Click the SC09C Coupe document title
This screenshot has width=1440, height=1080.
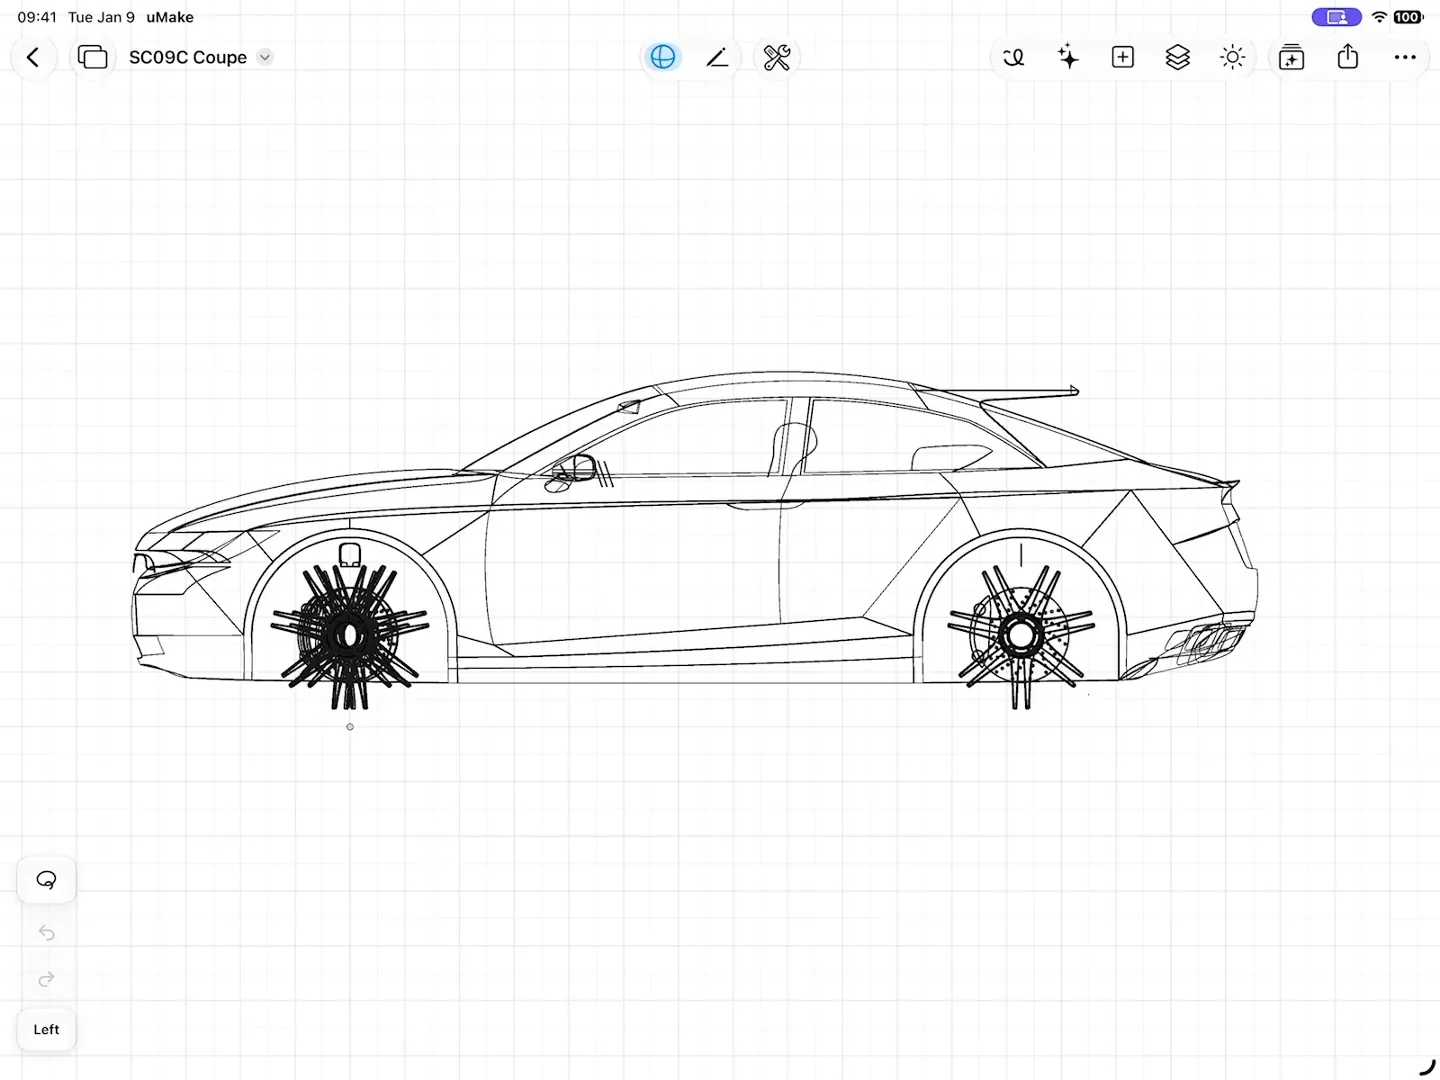pyautogui.click(x=188, y=57)
